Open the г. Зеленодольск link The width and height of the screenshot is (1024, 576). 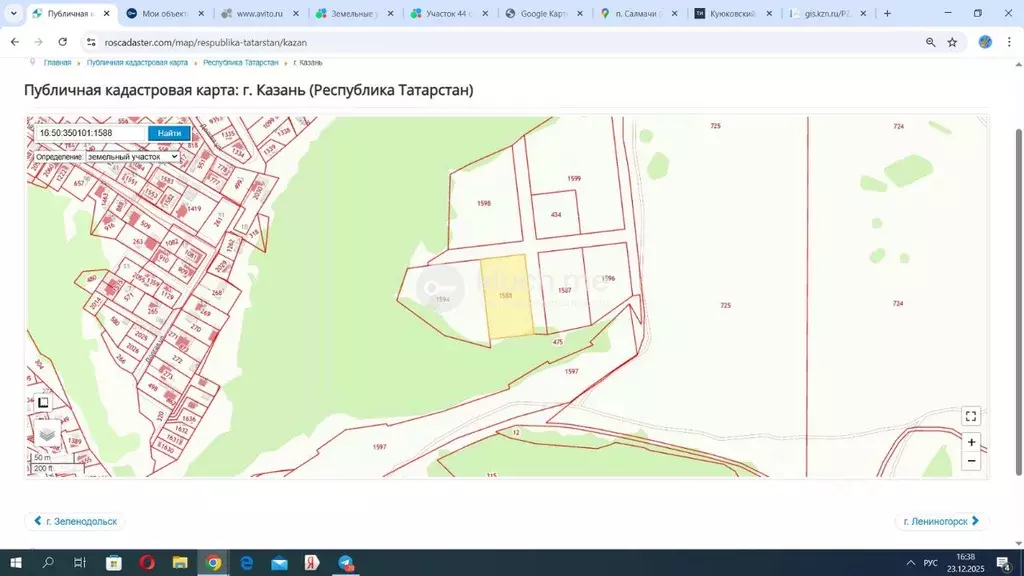coord(75,521)
